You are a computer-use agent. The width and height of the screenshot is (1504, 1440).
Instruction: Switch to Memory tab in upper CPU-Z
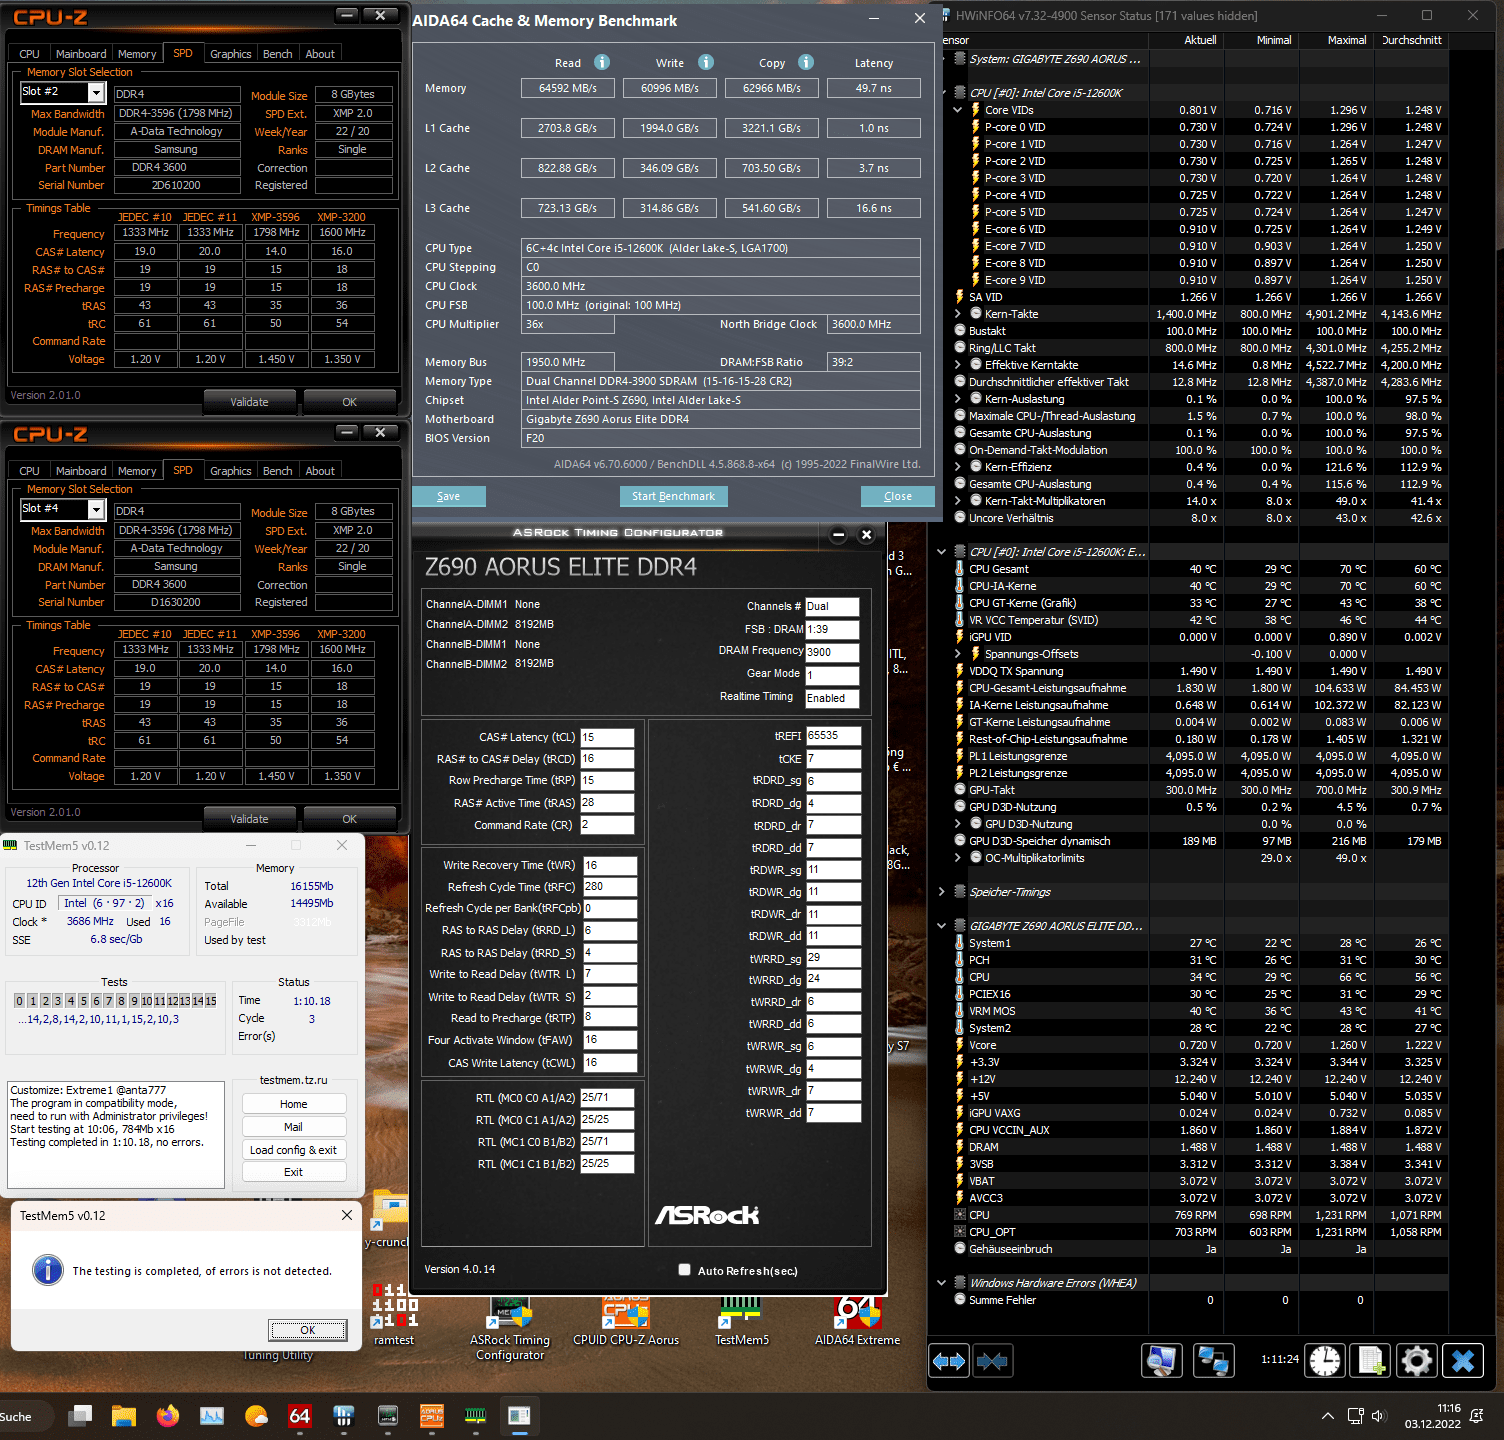pyautogui.click(x=137, y=54)
